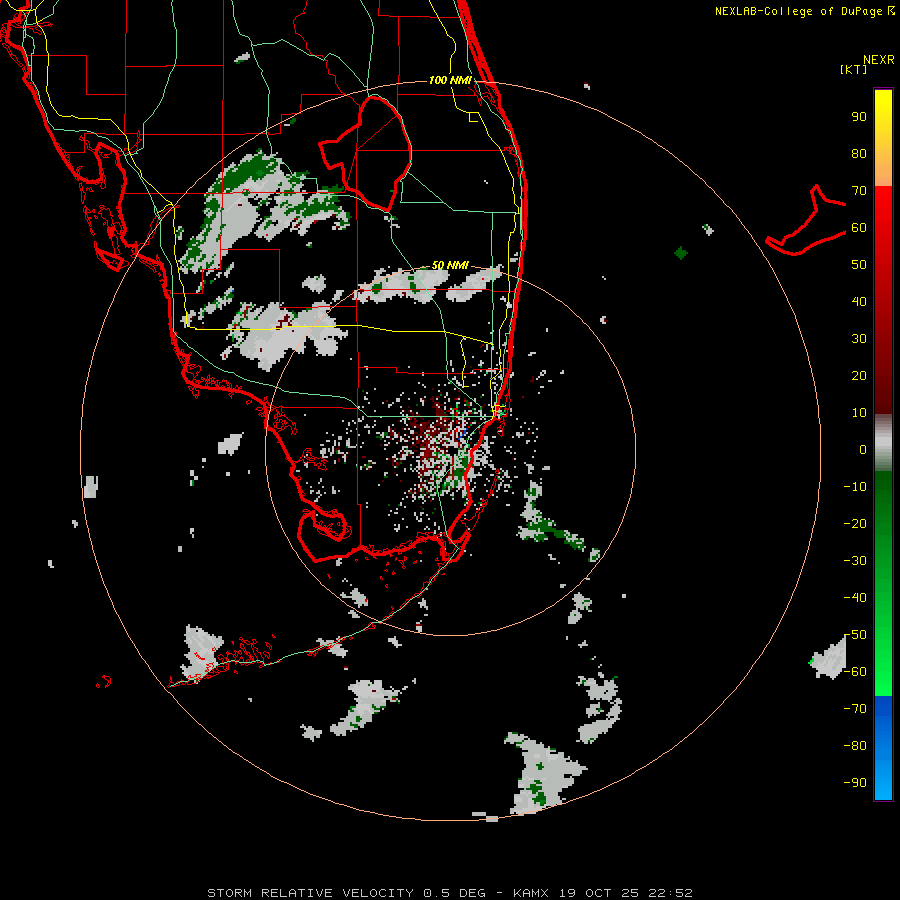Screen dimensions: 900x900
Task: Click the Storm Relative Velocity caption text
Action: (449, 893)
